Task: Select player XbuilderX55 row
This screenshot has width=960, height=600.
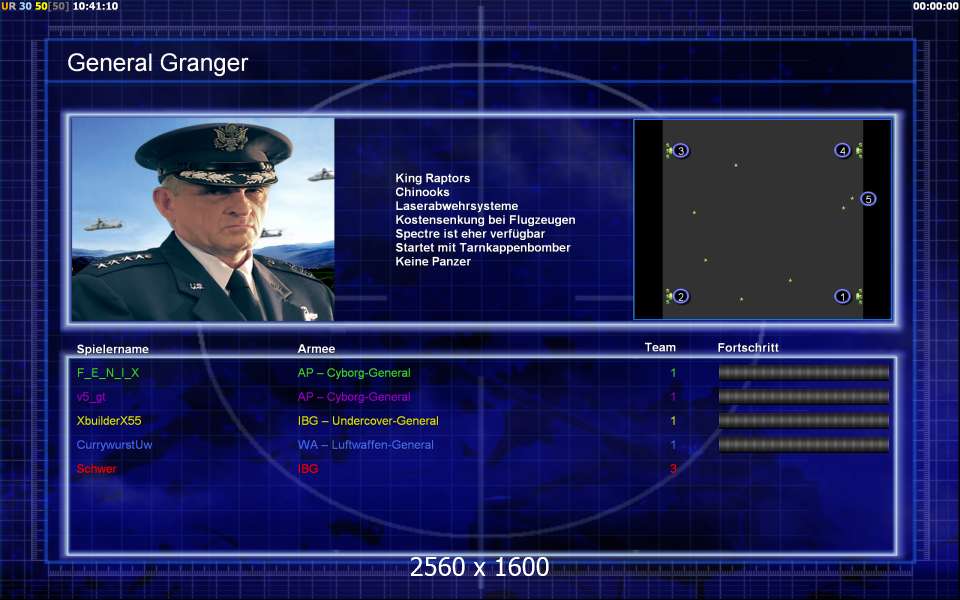Action: (482, 421)
